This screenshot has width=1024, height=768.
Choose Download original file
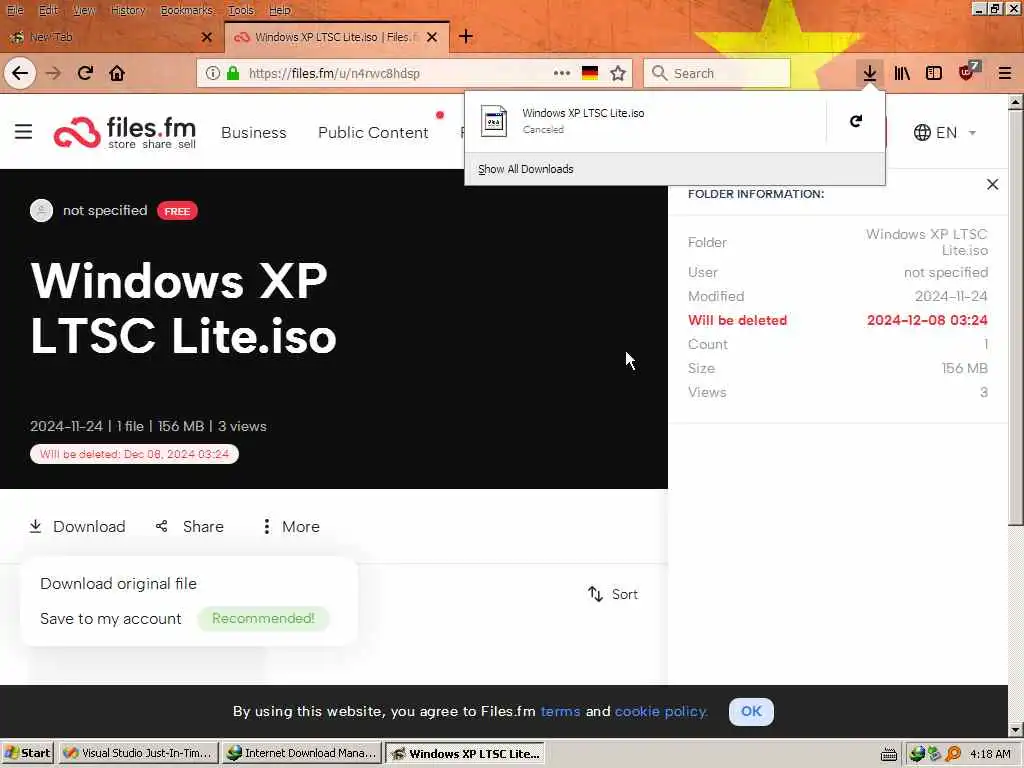coord(118,584)
